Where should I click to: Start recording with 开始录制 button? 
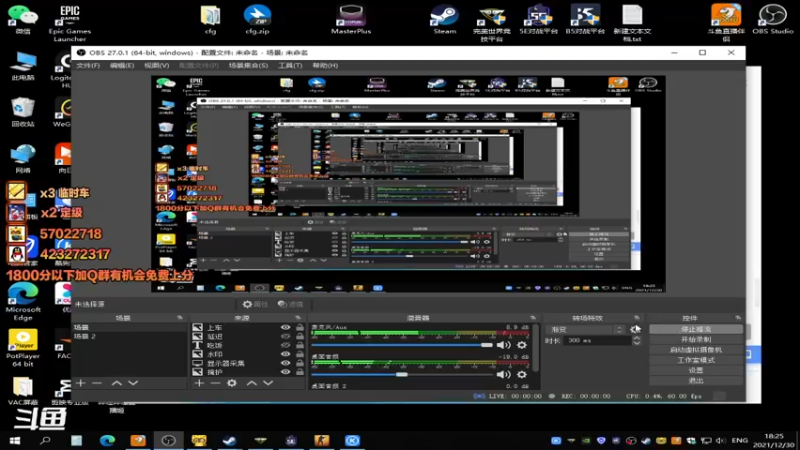pyautogui.click(x=696, y=339)
